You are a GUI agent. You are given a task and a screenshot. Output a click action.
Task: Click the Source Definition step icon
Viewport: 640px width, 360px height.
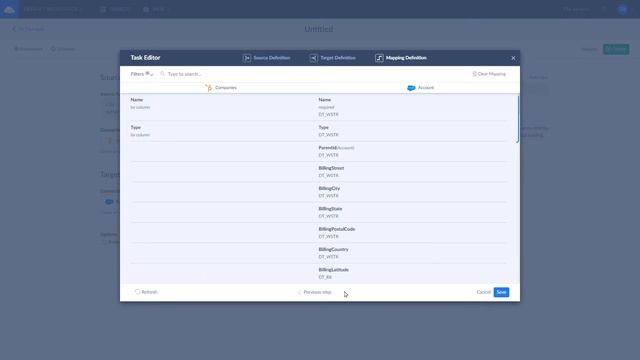(x=247, y=58)
